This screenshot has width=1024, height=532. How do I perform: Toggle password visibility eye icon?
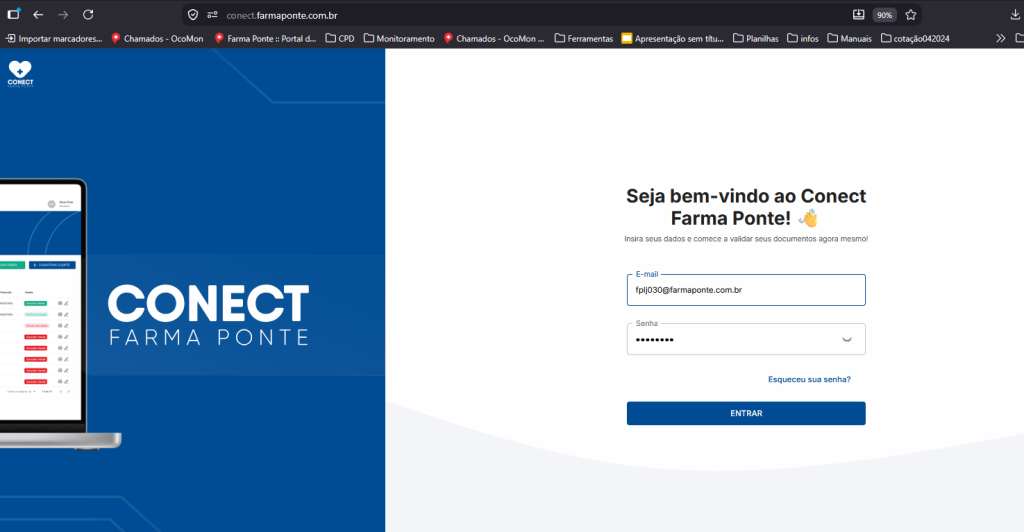point(847,339)
